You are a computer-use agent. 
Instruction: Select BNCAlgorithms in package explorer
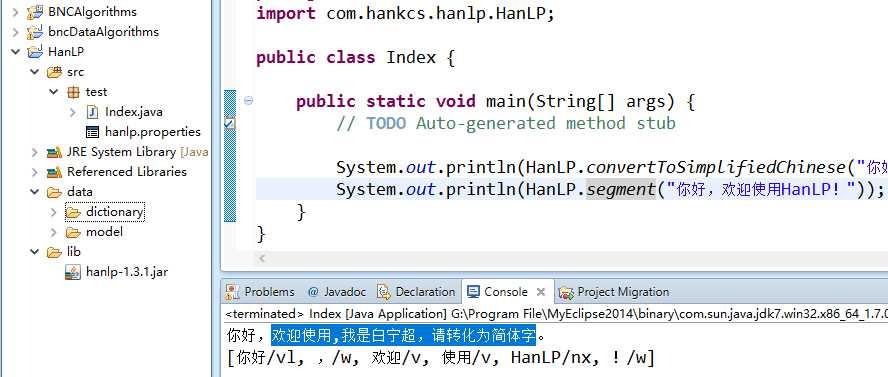point(92,11)
